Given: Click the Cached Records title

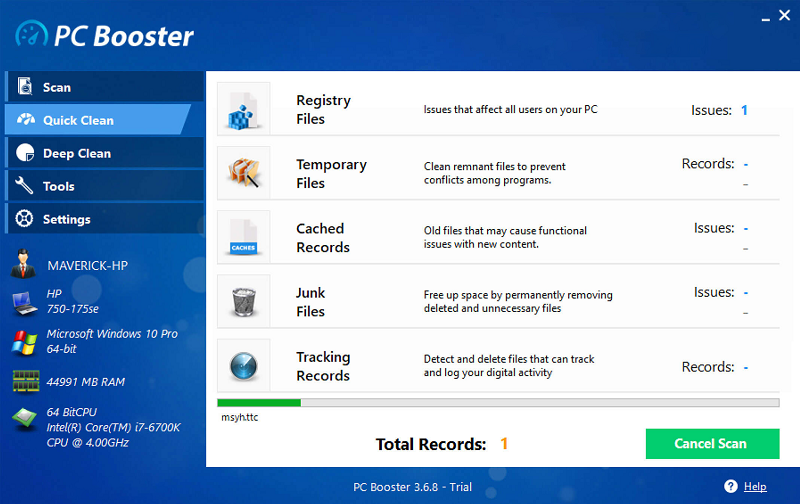Looking at the screenshot, I should pyautogui.click(x=323, y=238).
